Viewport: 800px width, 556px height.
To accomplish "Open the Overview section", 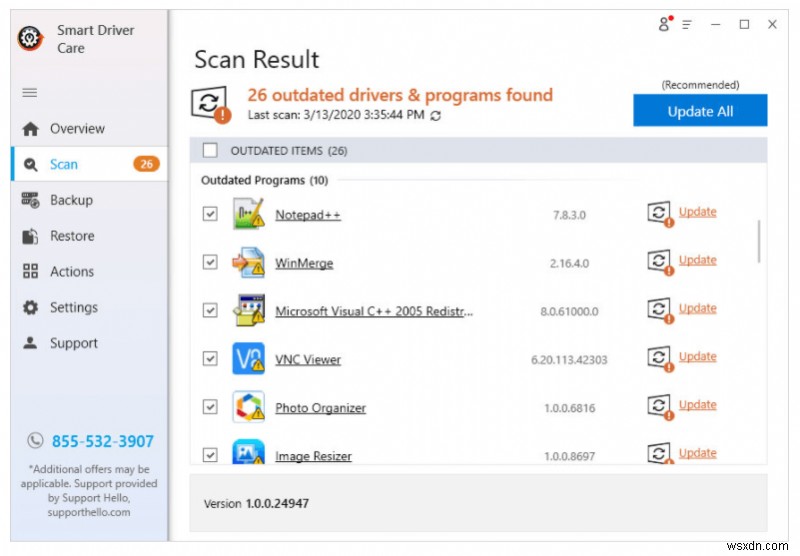I will pyautogui.click(x=89, y=129).
